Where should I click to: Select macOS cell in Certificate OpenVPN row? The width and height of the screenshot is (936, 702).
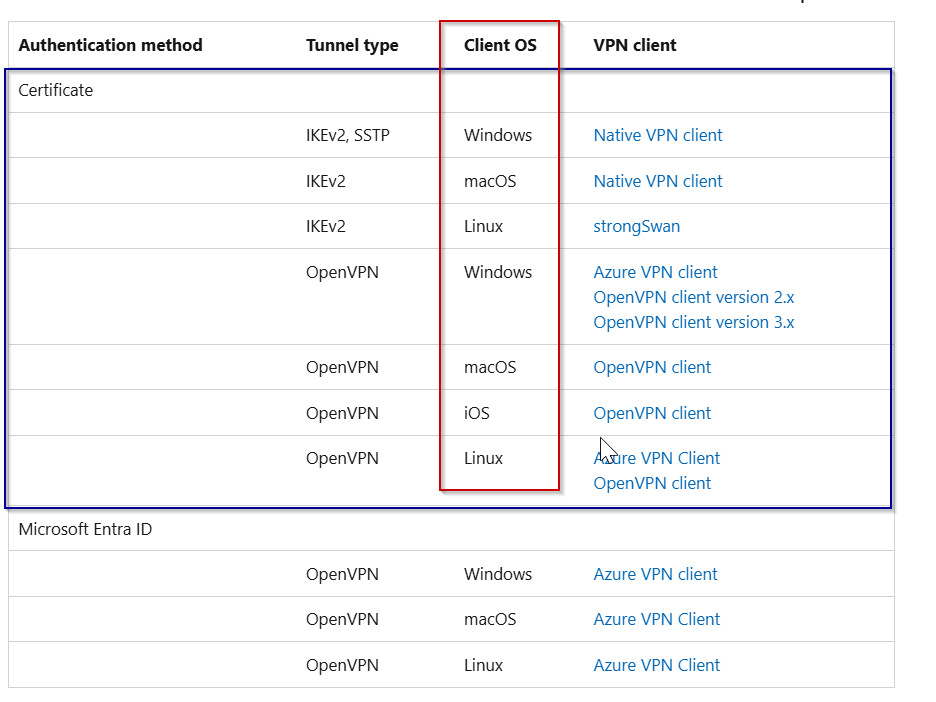click(x=490, y=367)
